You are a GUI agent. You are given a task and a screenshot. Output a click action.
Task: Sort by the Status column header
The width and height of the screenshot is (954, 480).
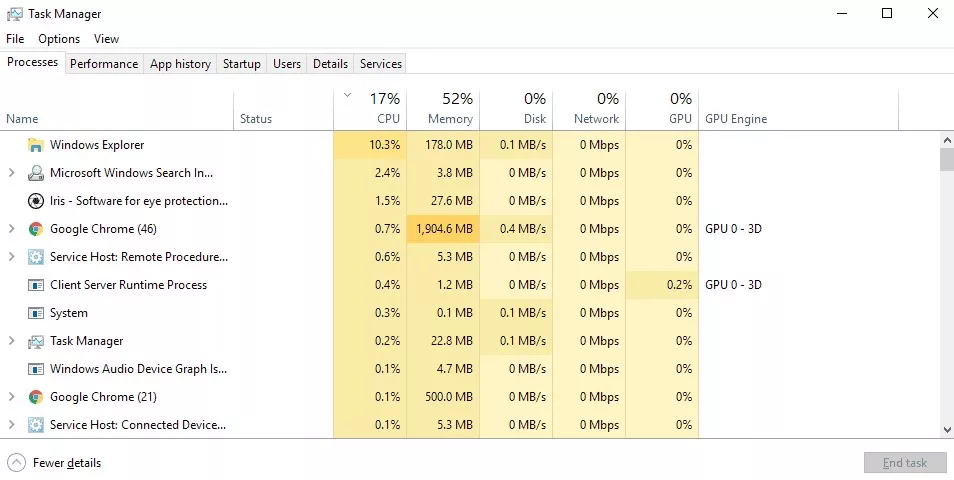click(x=284, y=110)
